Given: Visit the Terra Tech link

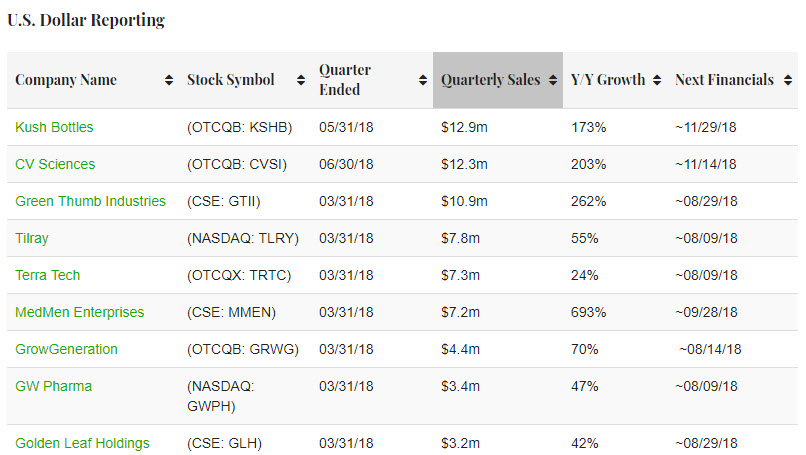Looking at the screenshot, I should pyautogui.click(x=48, y=275).
